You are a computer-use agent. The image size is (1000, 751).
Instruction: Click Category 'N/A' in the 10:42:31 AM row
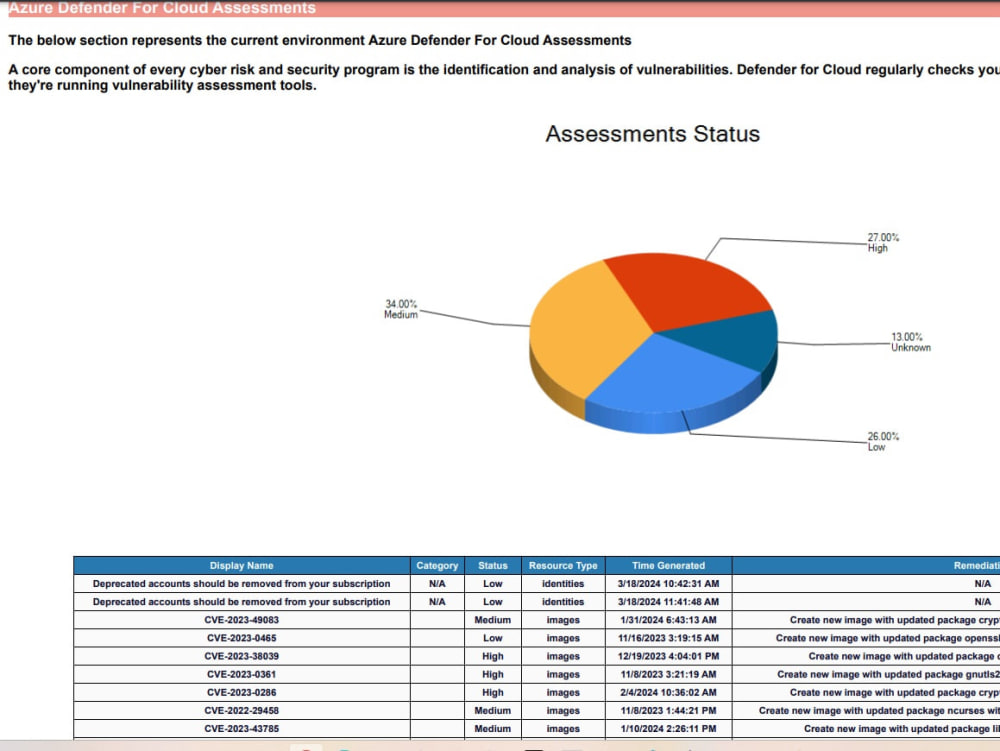437,583
